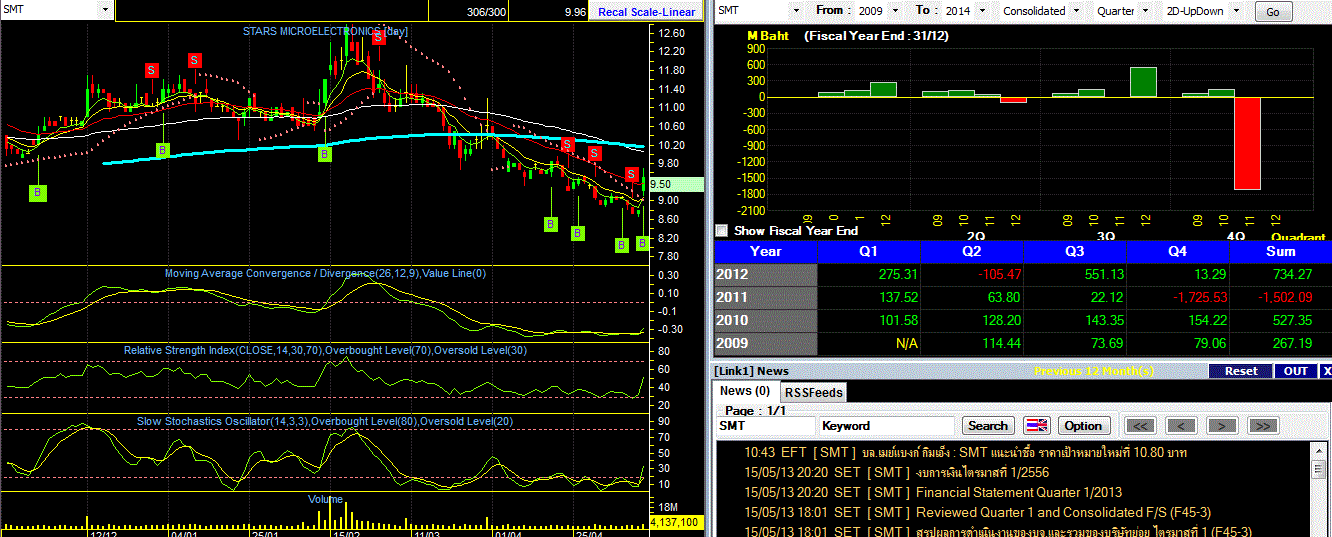Click the MACD indicator title
The image size is (1332, 537).
click(325, 274)
